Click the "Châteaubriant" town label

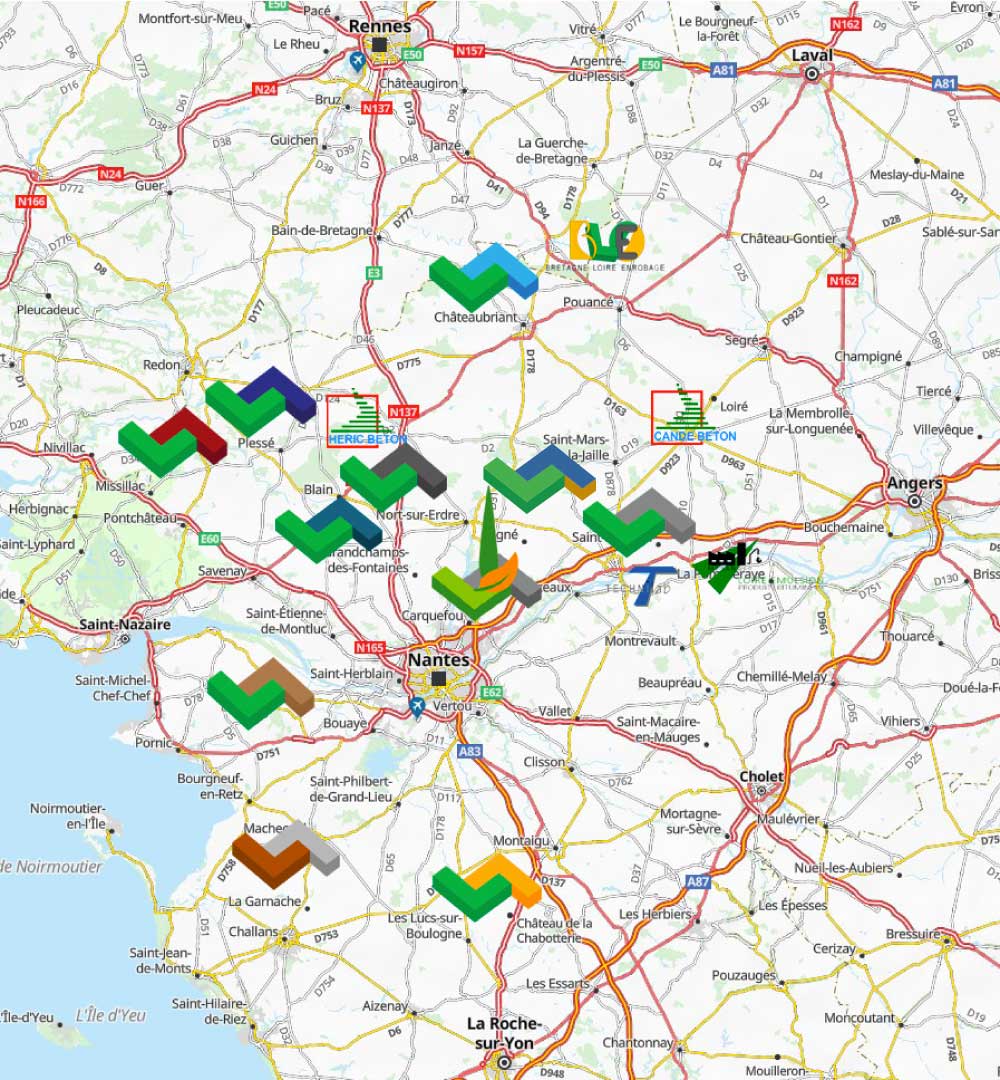point(475,318)
